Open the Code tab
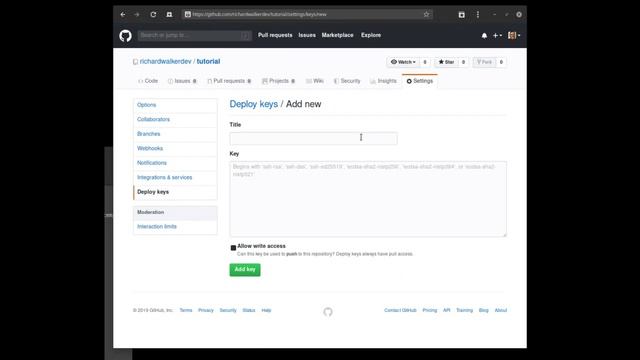 [148, 81]
